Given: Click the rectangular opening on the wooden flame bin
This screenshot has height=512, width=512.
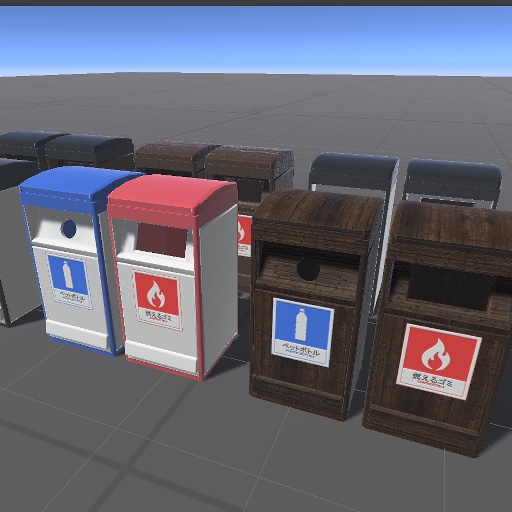Looking at the screenshot, I should pyautogui.click(x=450, y=288).
